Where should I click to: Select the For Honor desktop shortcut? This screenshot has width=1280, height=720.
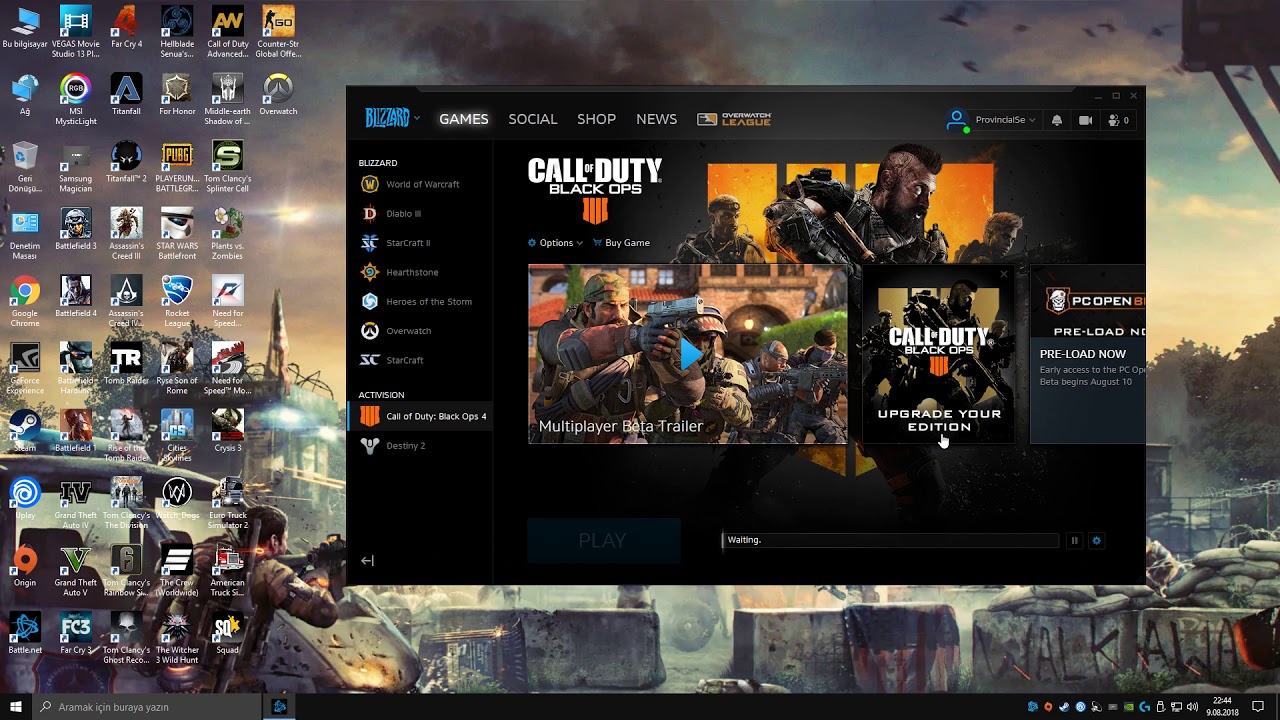tap(177, 95)
